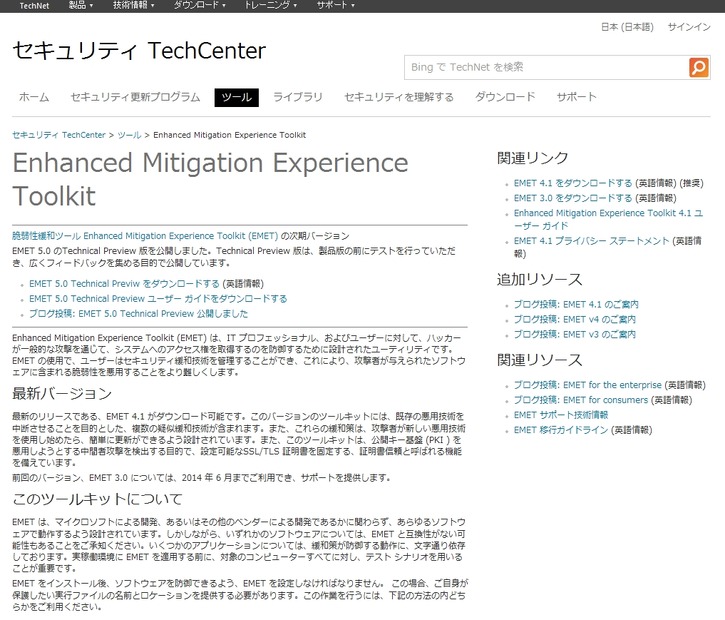725x620 pixels.
Task: Expand the ダウンロード dropdown in top bar
Action: point(199,6)
